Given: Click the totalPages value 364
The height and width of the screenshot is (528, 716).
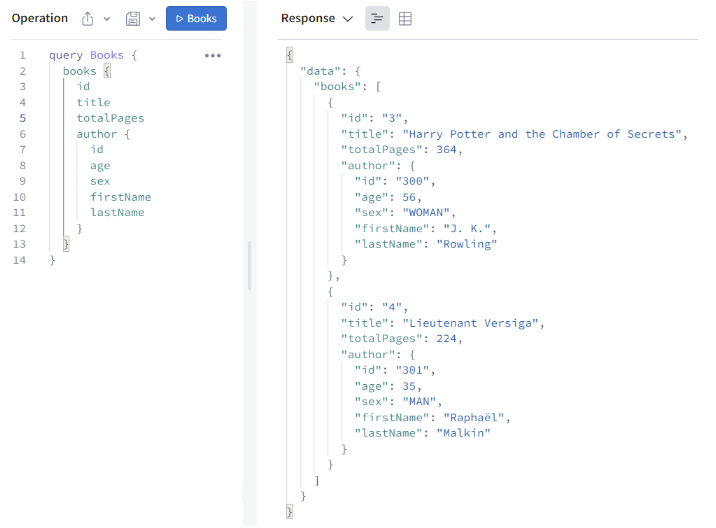Looking at the screenshot, I should (447, 149).
